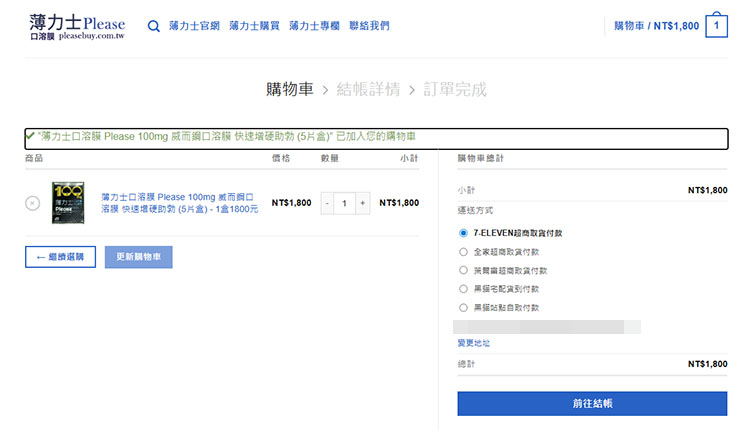Open the cart bag icon showing 1
This screenshot has width=750, height=441.
pyautogui.click(x=716, y=25)
